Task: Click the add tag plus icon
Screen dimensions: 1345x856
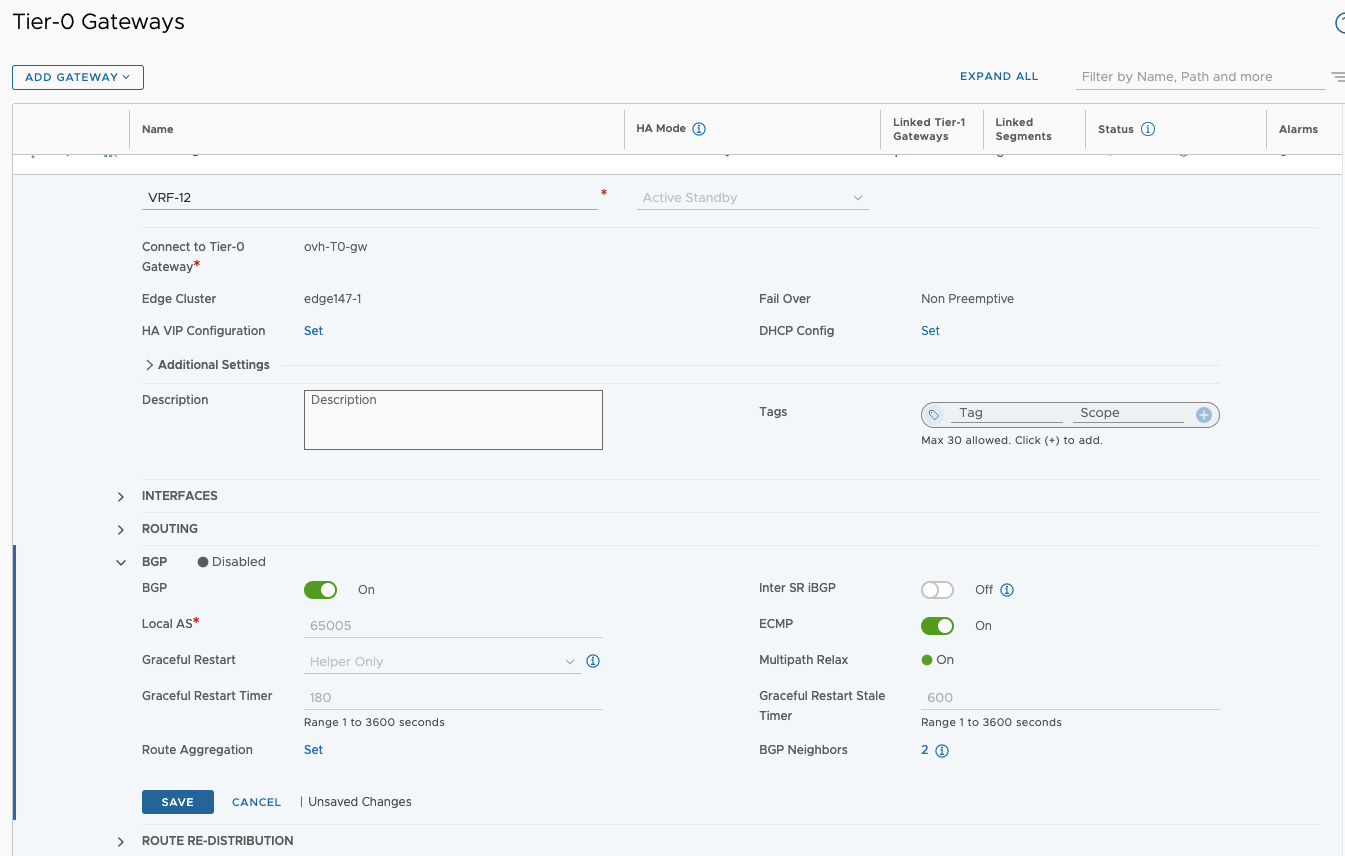Action: 1204,414
